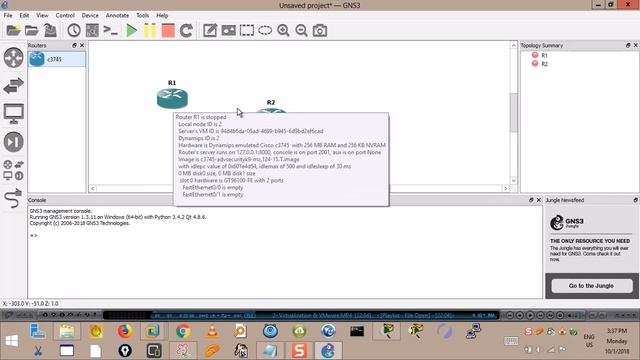The height and width of the screenshot is (360, 640).
Task: Open the Help menu
Action: pyautogui.click(x=162, y=15)
